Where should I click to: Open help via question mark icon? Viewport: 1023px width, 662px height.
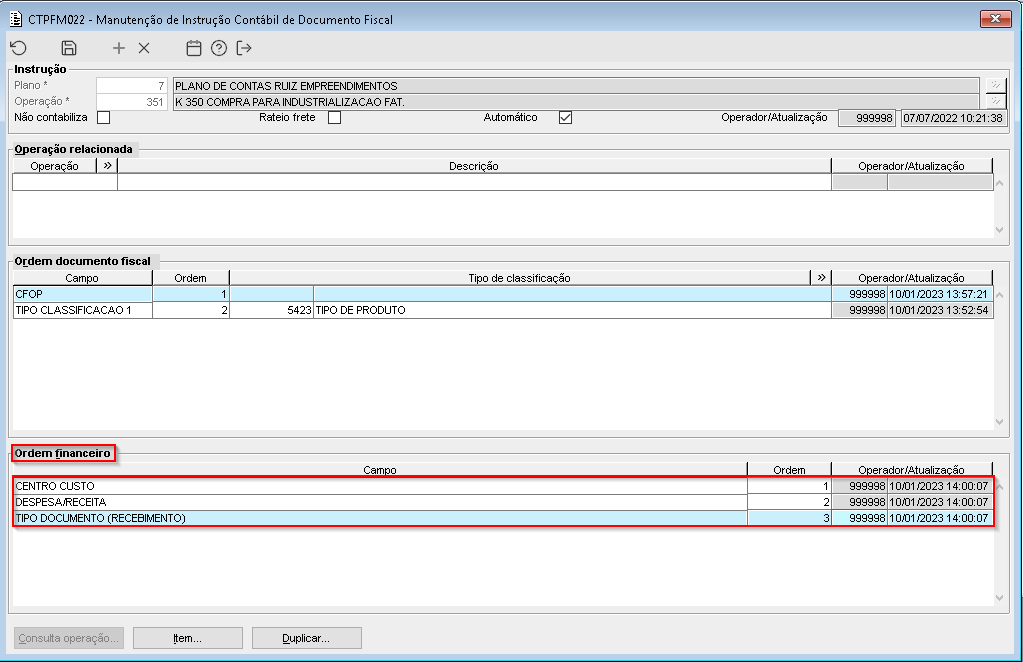coord(219,48)
